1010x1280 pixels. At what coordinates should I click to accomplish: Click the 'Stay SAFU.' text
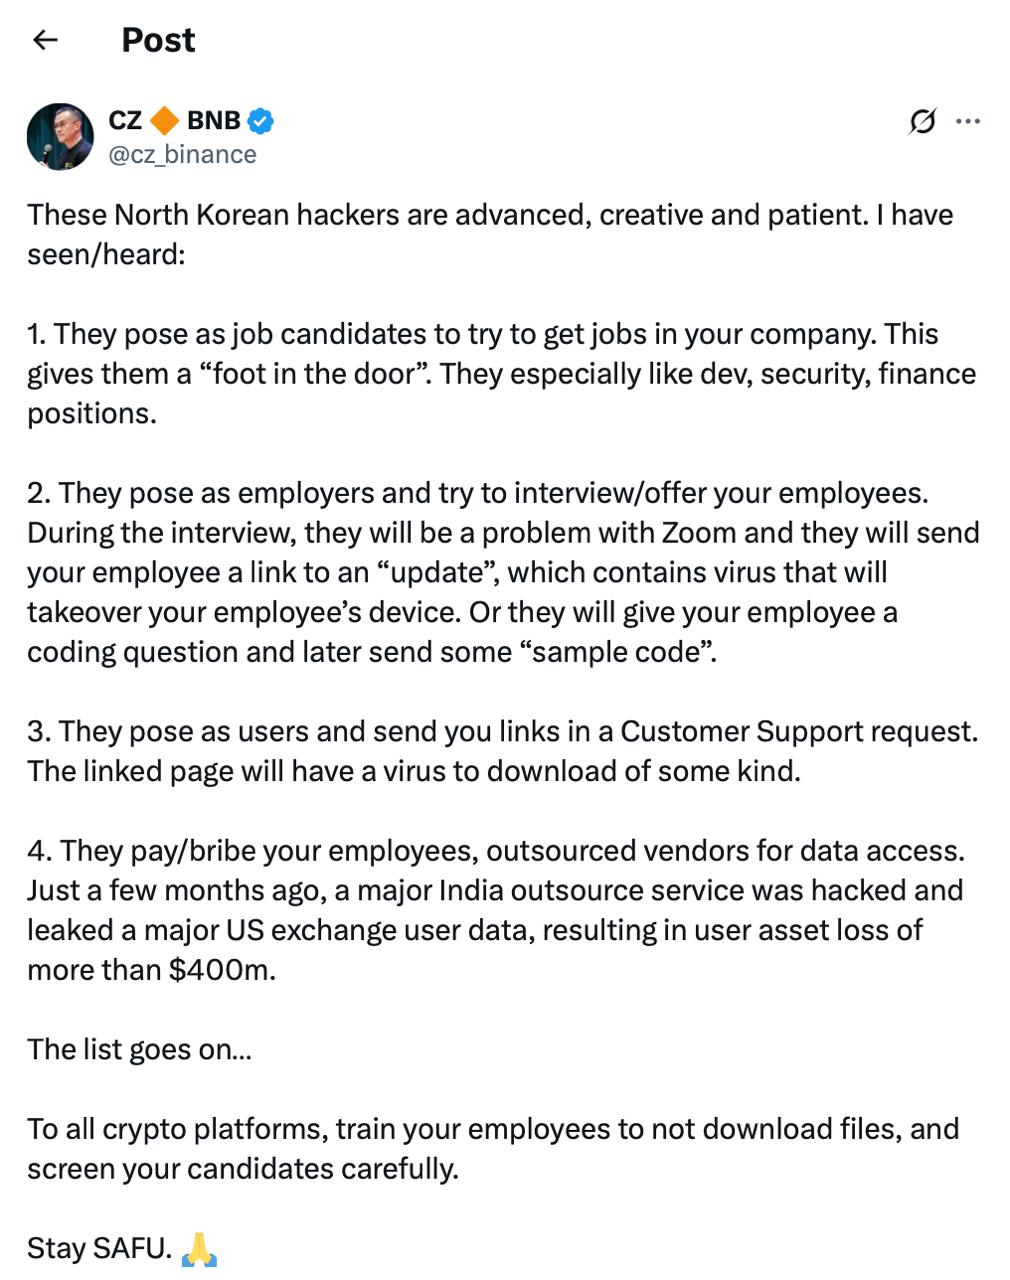click(99, 1248)
